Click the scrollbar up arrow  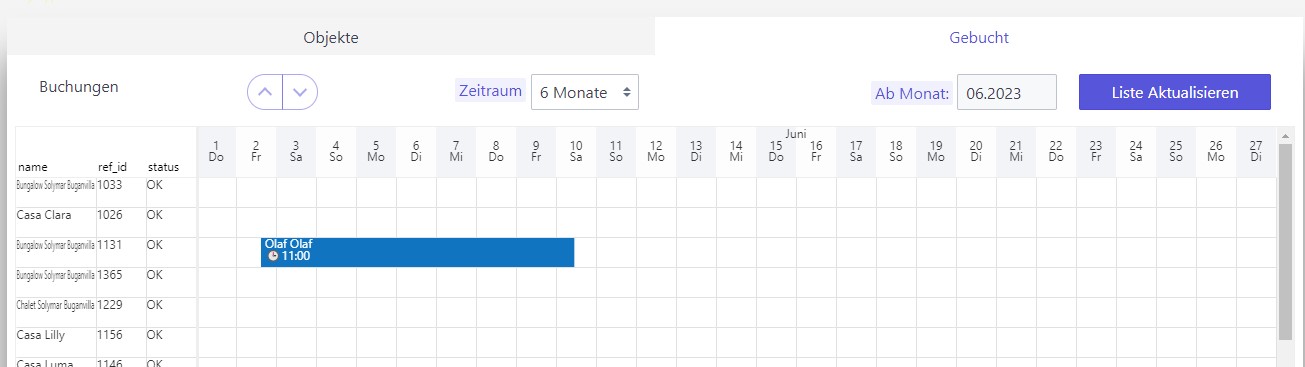pos(1285,134)
